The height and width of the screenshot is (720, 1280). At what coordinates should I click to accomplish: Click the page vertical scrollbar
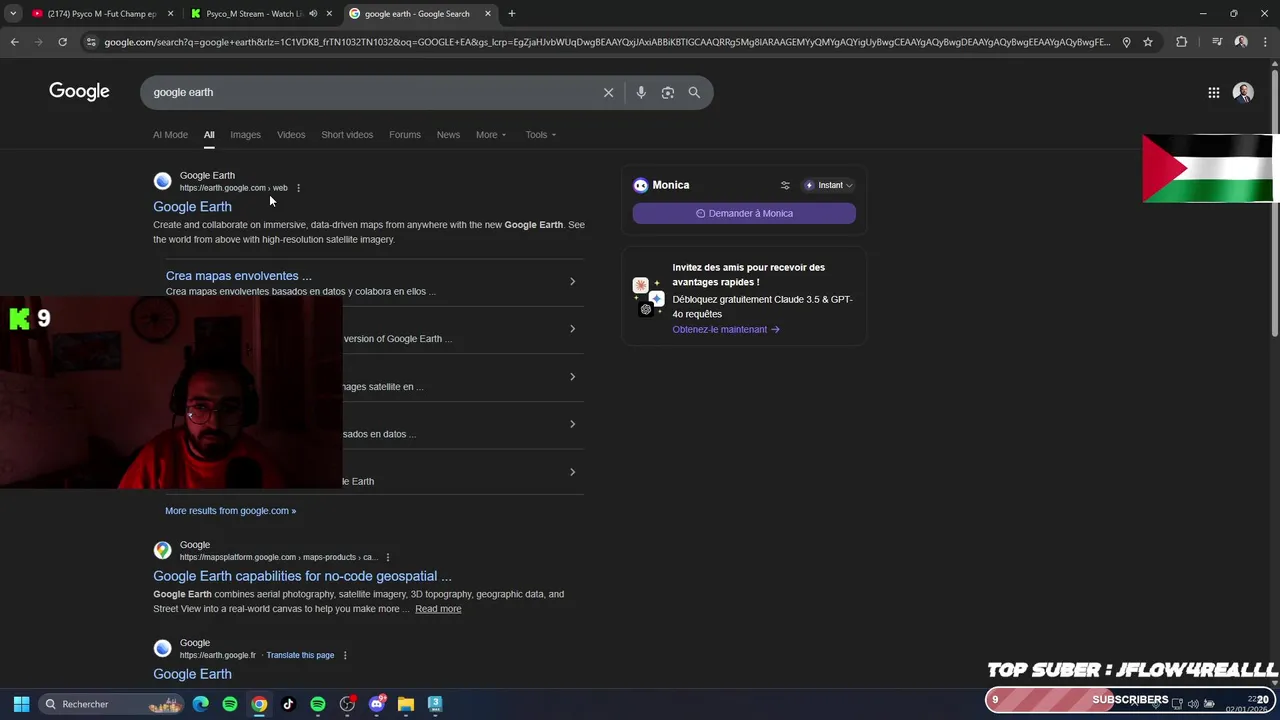coord(1274,200)
